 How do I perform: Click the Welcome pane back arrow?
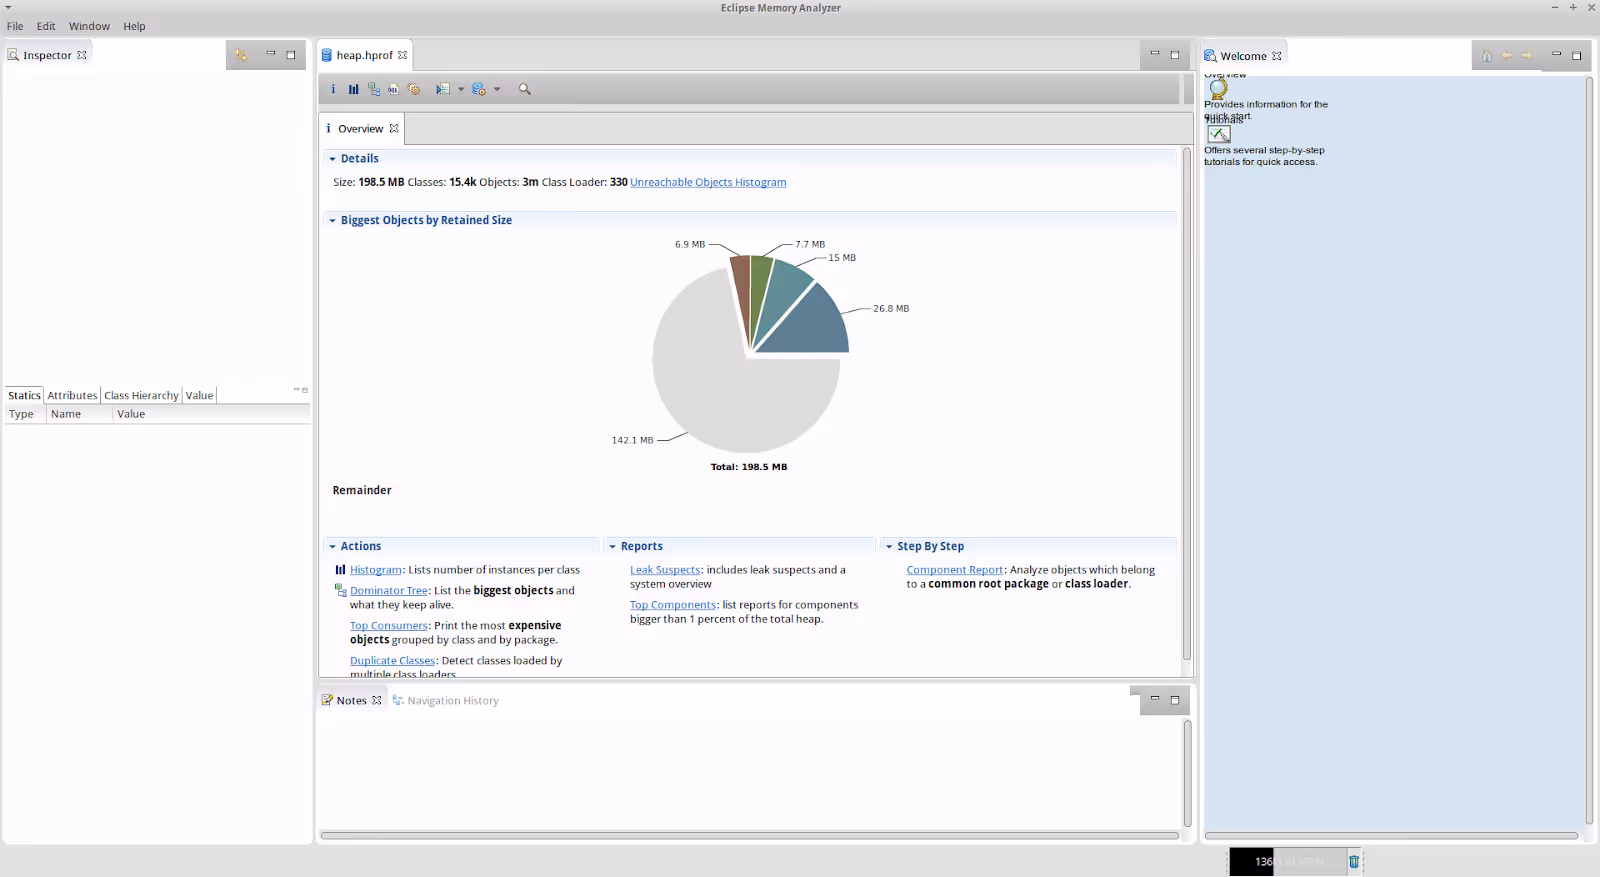1507,56
